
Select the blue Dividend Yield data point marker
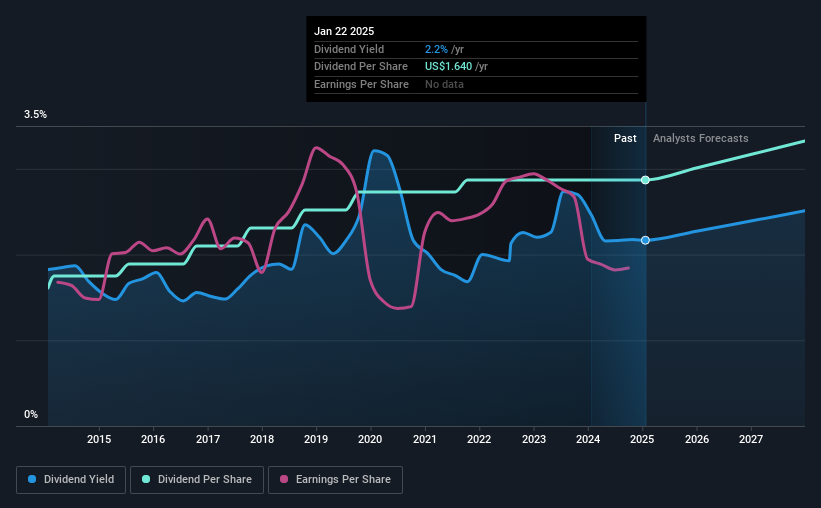(x=646, y=240)
